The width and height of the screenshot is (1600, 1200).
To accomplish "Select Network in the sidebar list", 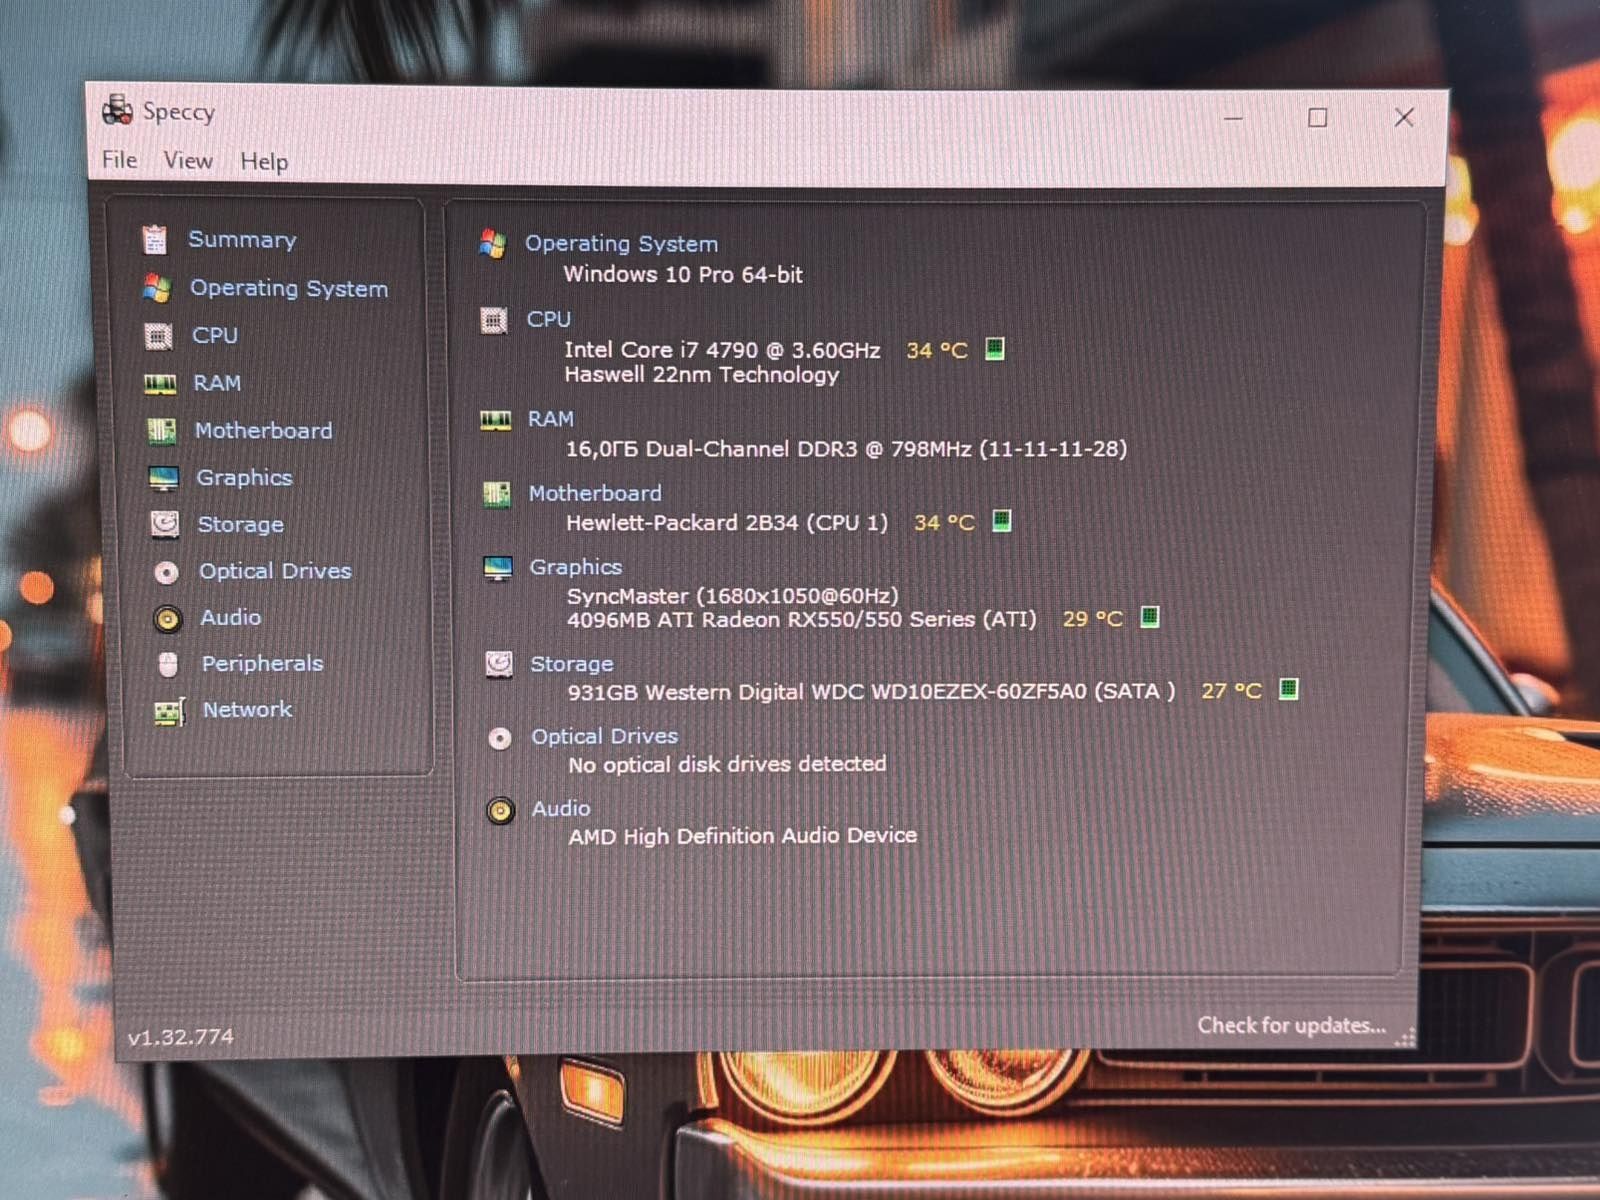I will click(x=248, y=710).
